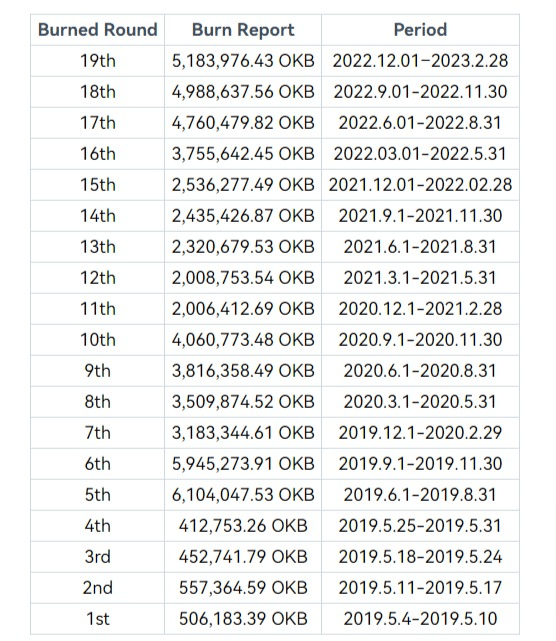Select the 19th burned round cell
556x641 pixels.
98,61
